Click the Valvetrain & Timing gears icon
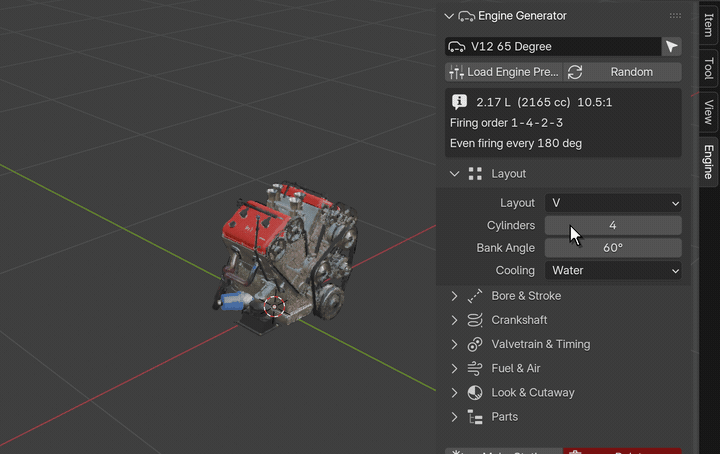720x454 pixels. click(x=475, y=344)
